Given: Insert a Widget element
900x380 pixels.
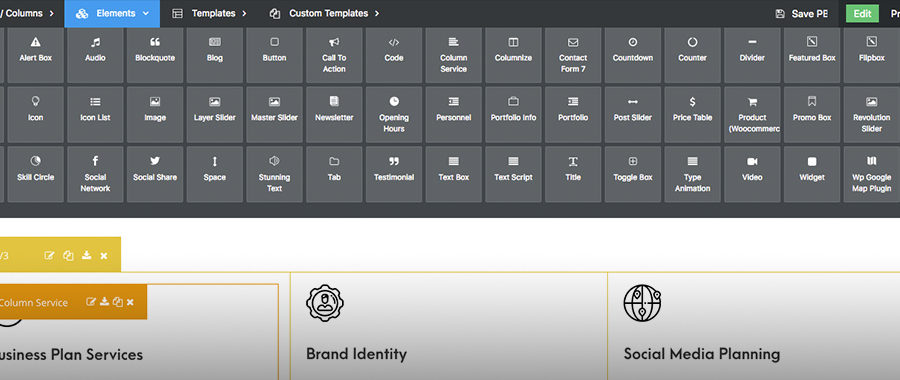Looking at the screenshot, I should coord(812,175).
